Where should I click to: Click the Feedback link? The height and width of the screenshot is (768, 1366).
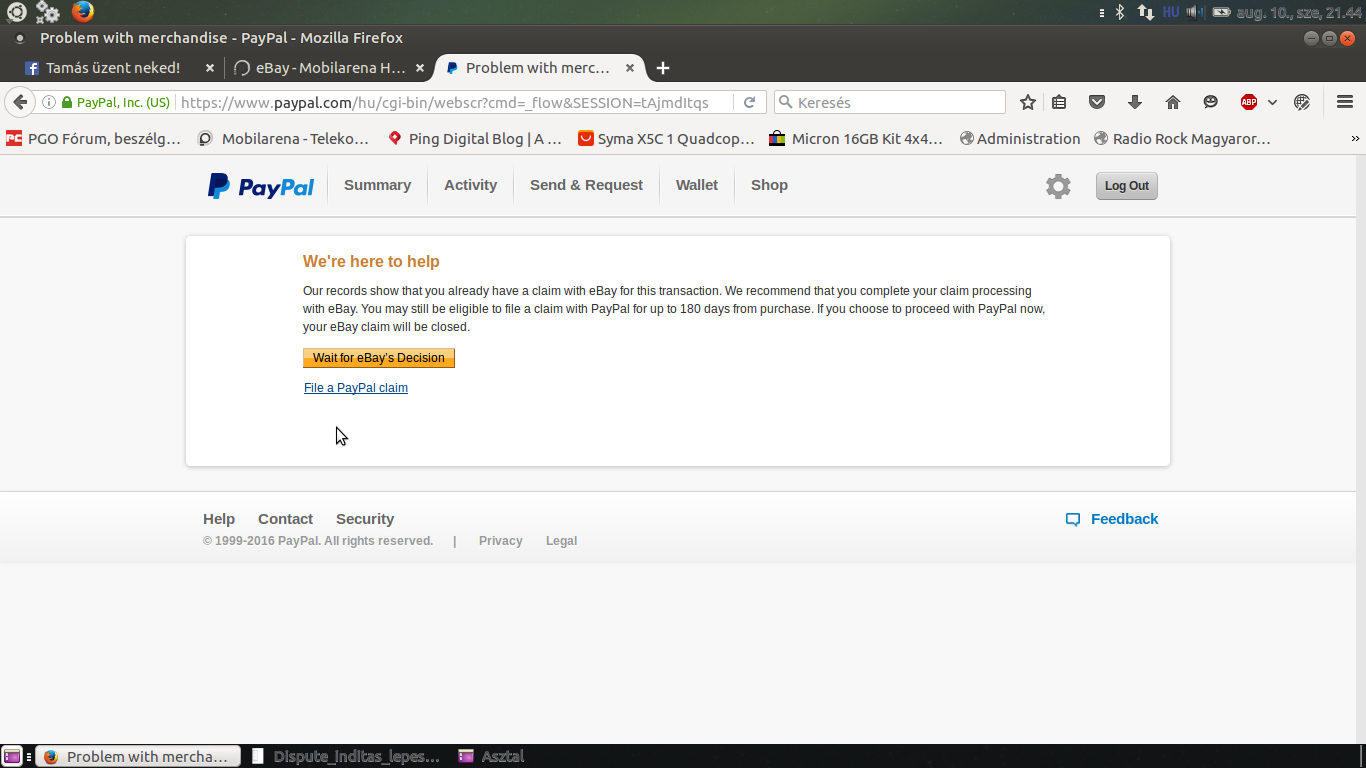tap(1112, 519)
